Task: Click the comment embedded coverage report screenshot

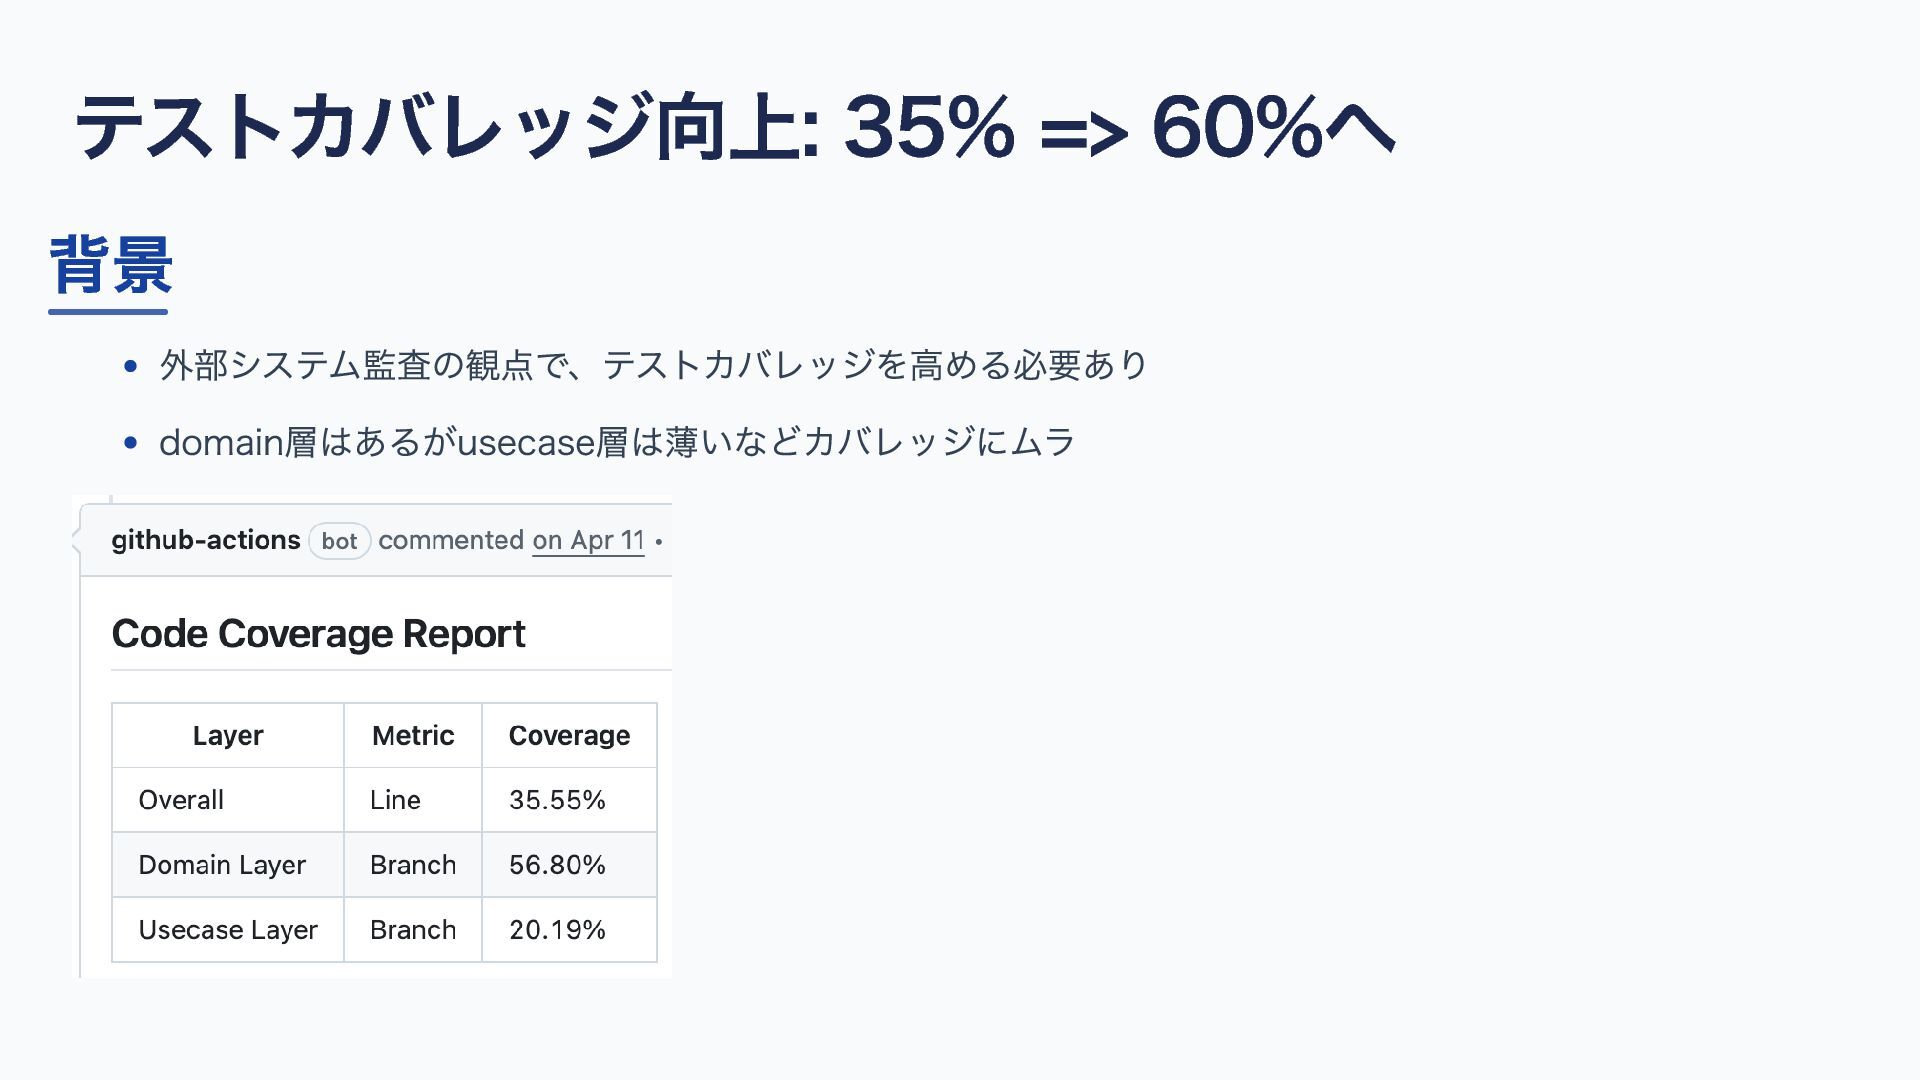Action: point(372,736)
